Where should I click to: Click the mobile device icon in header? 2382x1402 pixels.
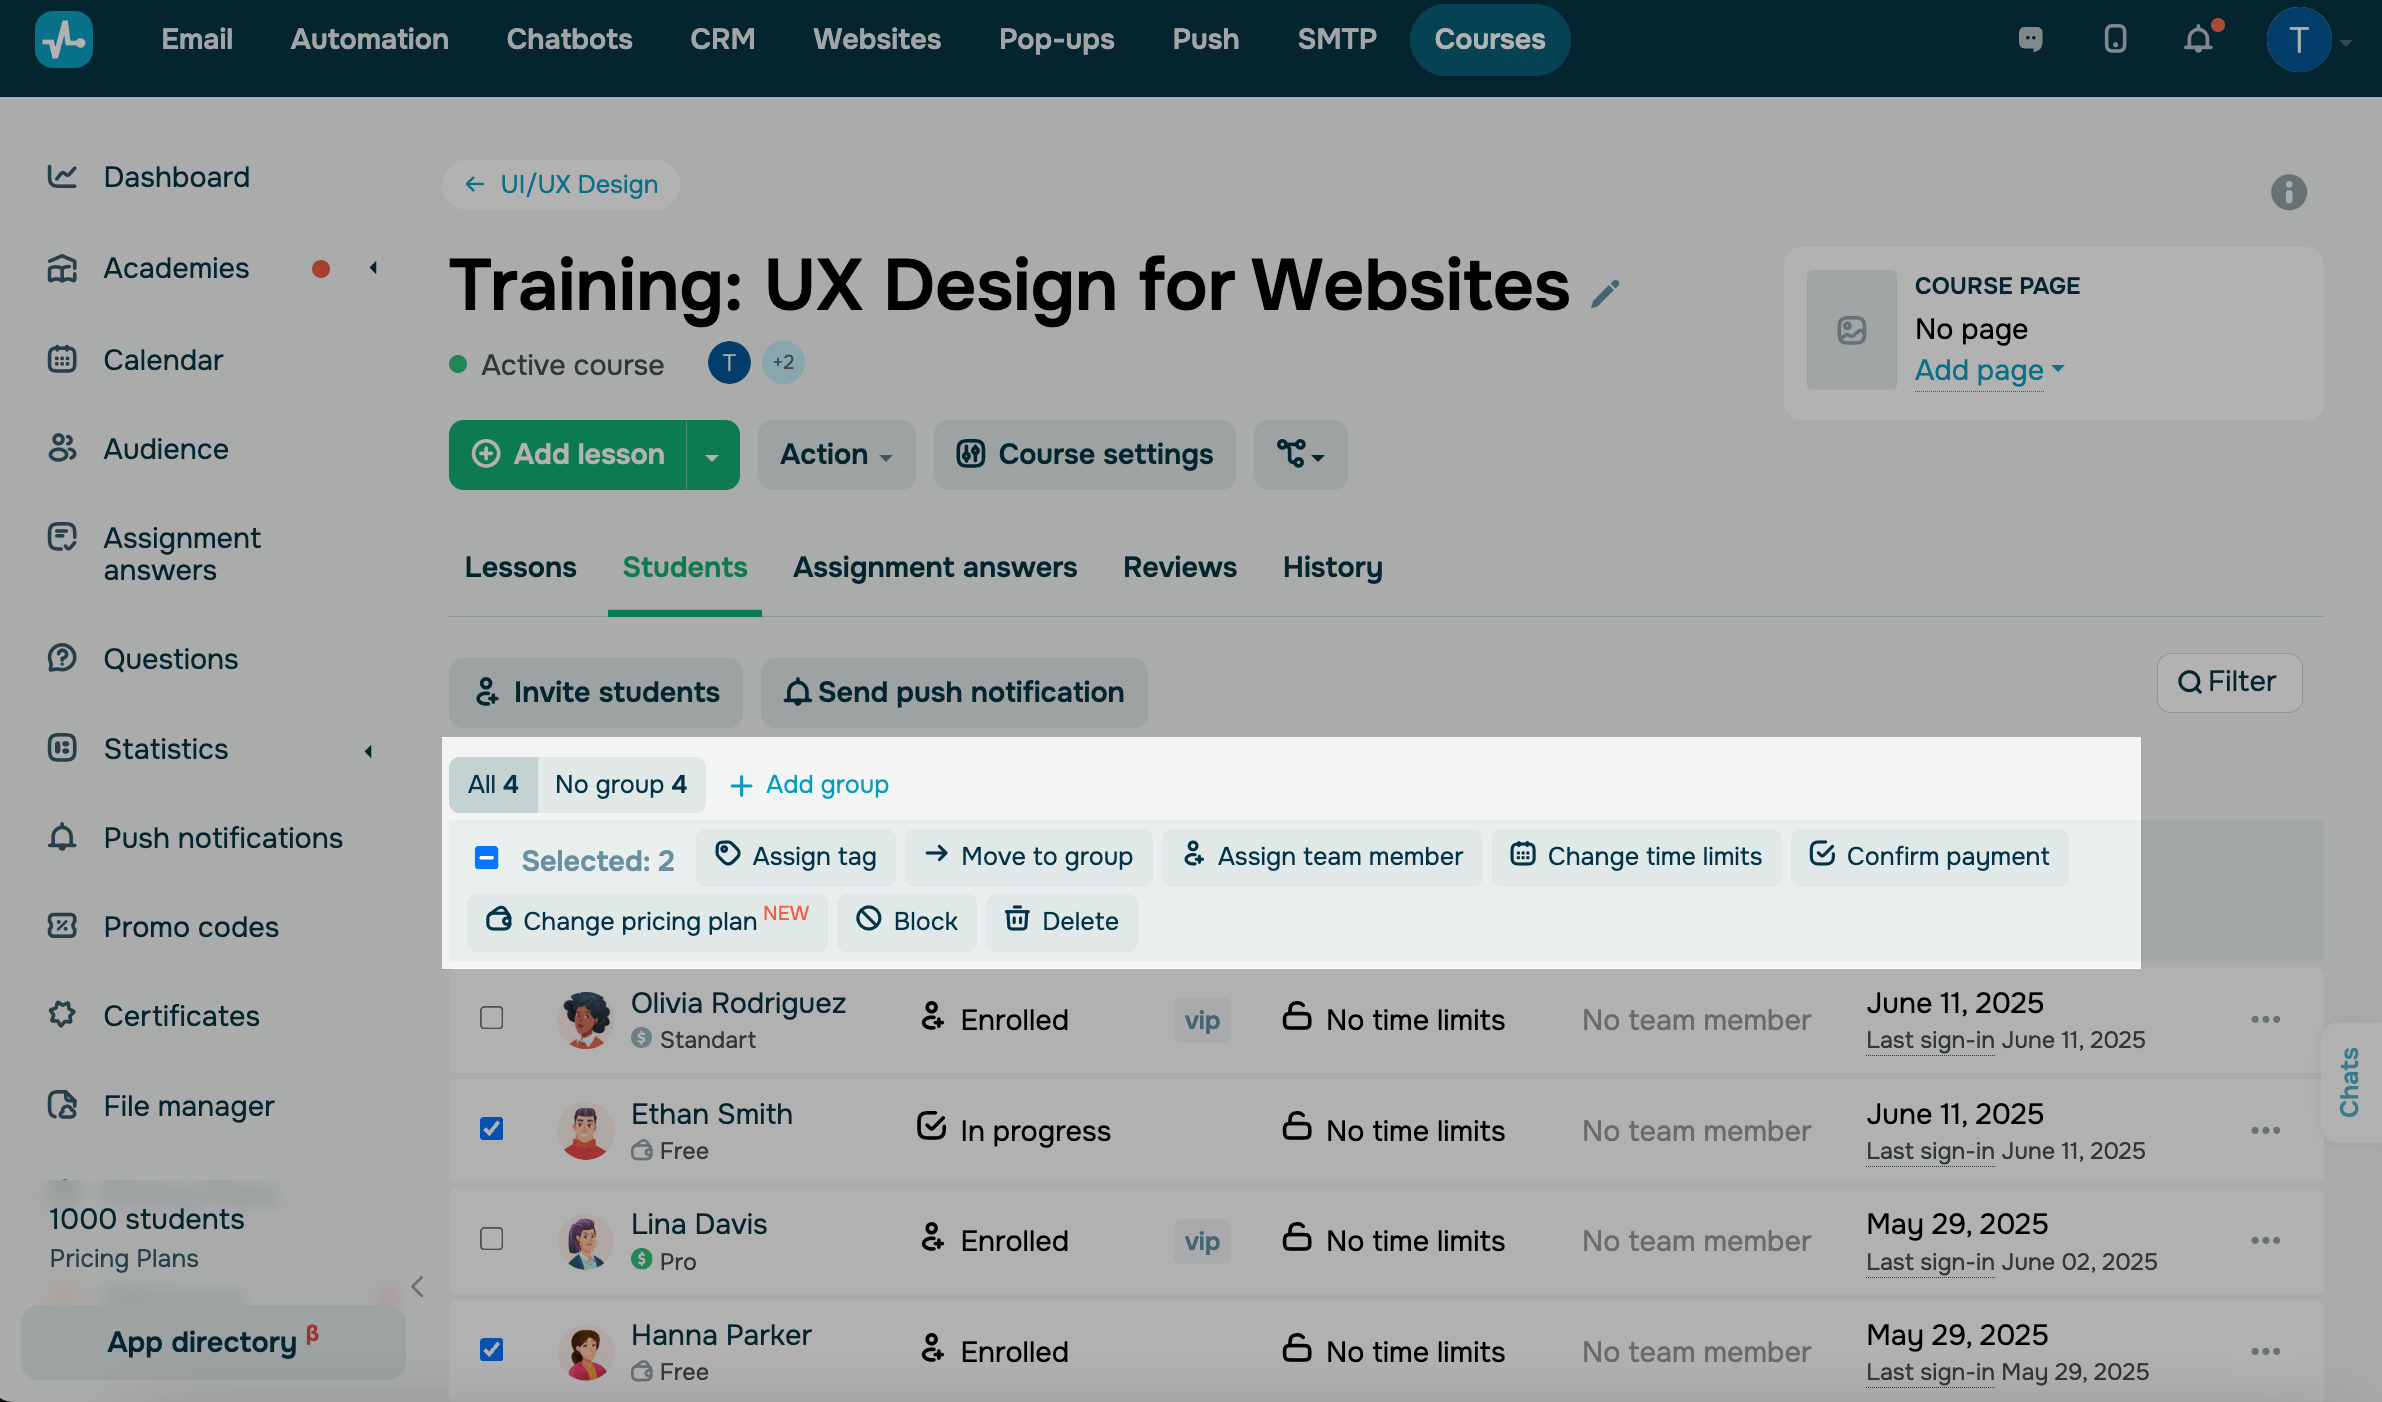coord(2115,40)
